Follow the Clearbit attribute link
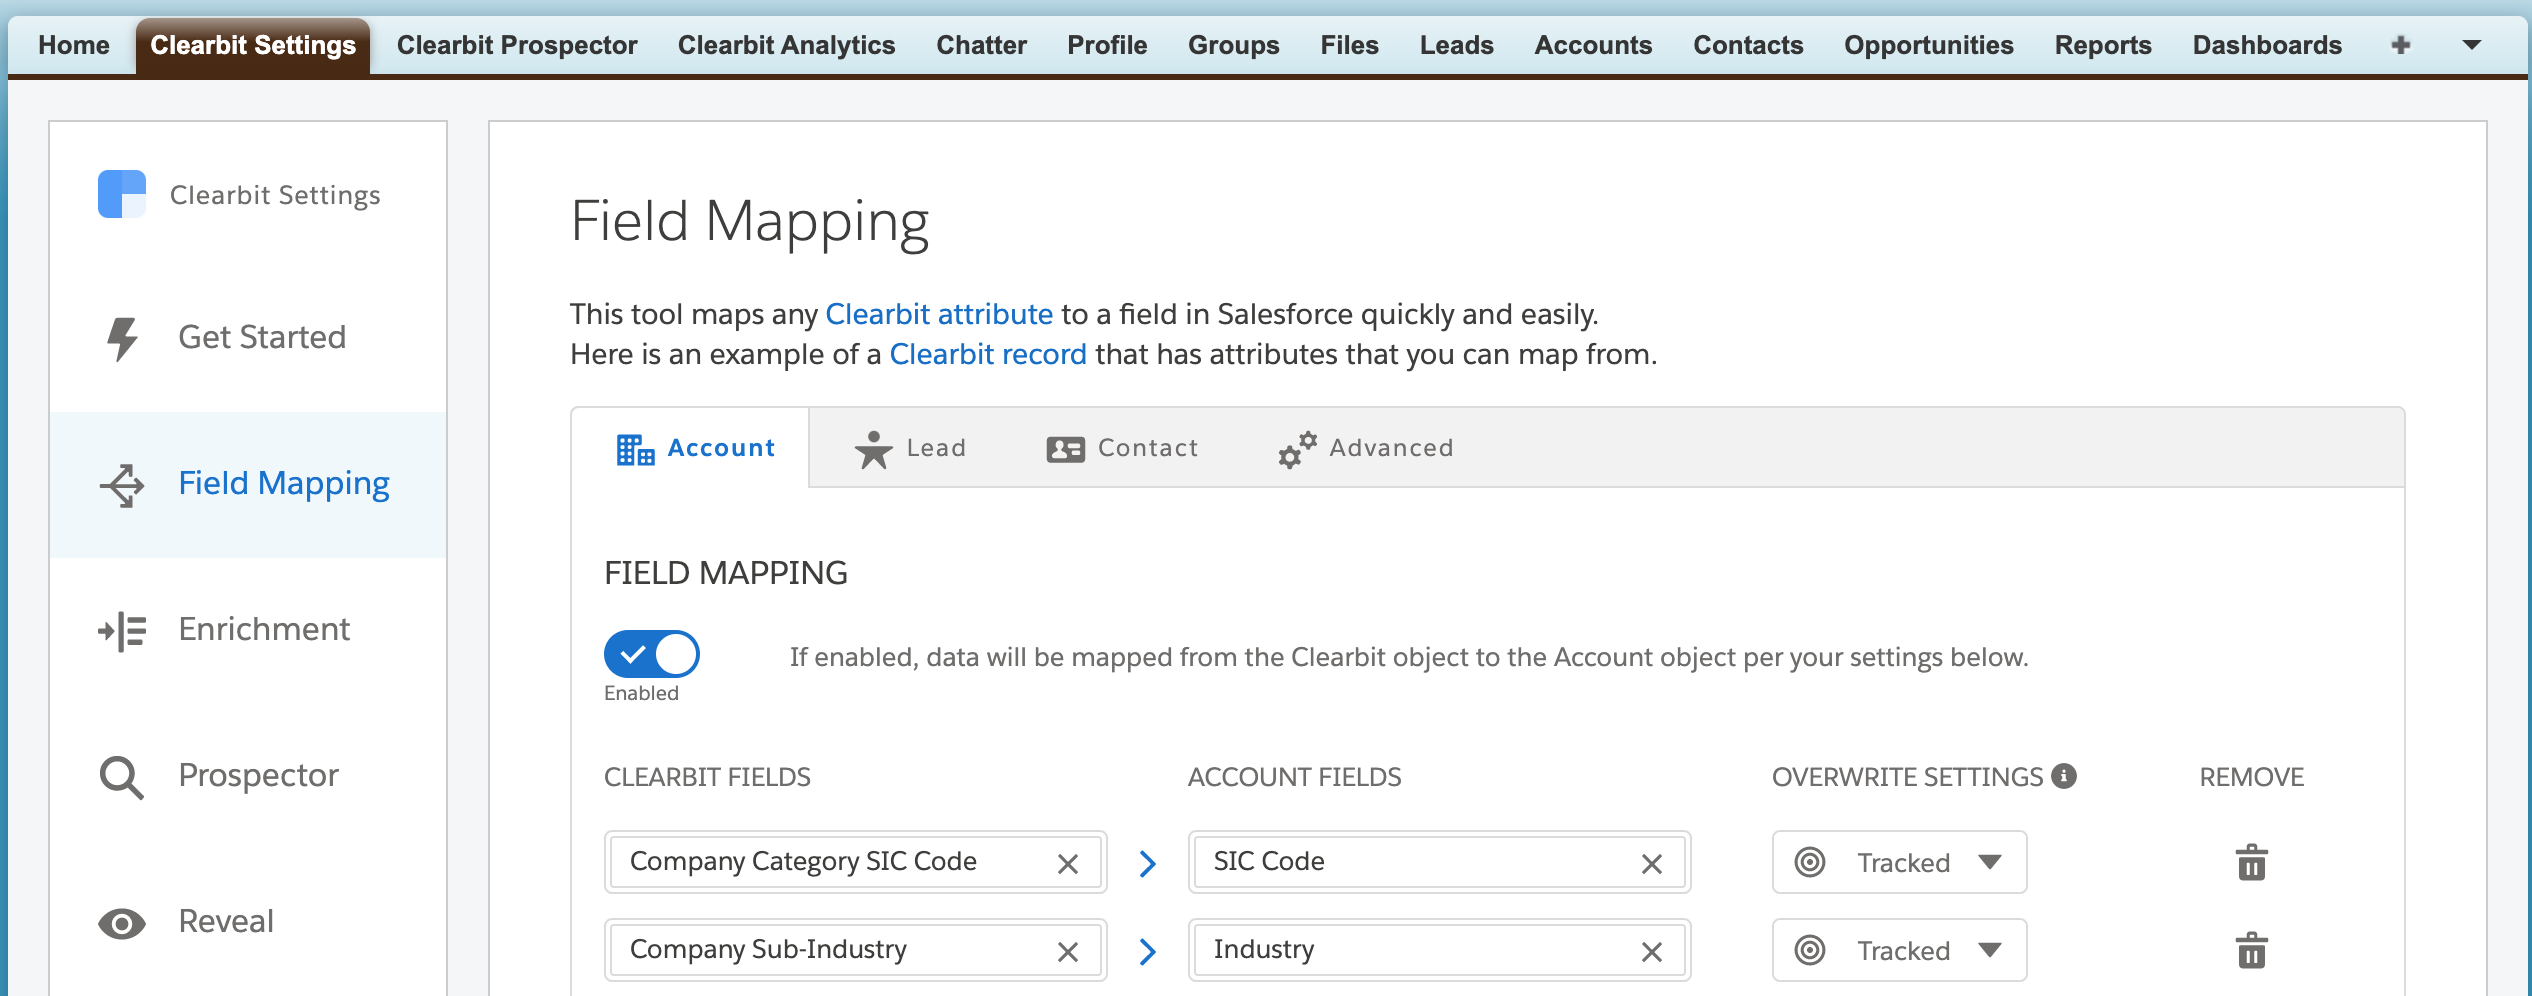 939,314
